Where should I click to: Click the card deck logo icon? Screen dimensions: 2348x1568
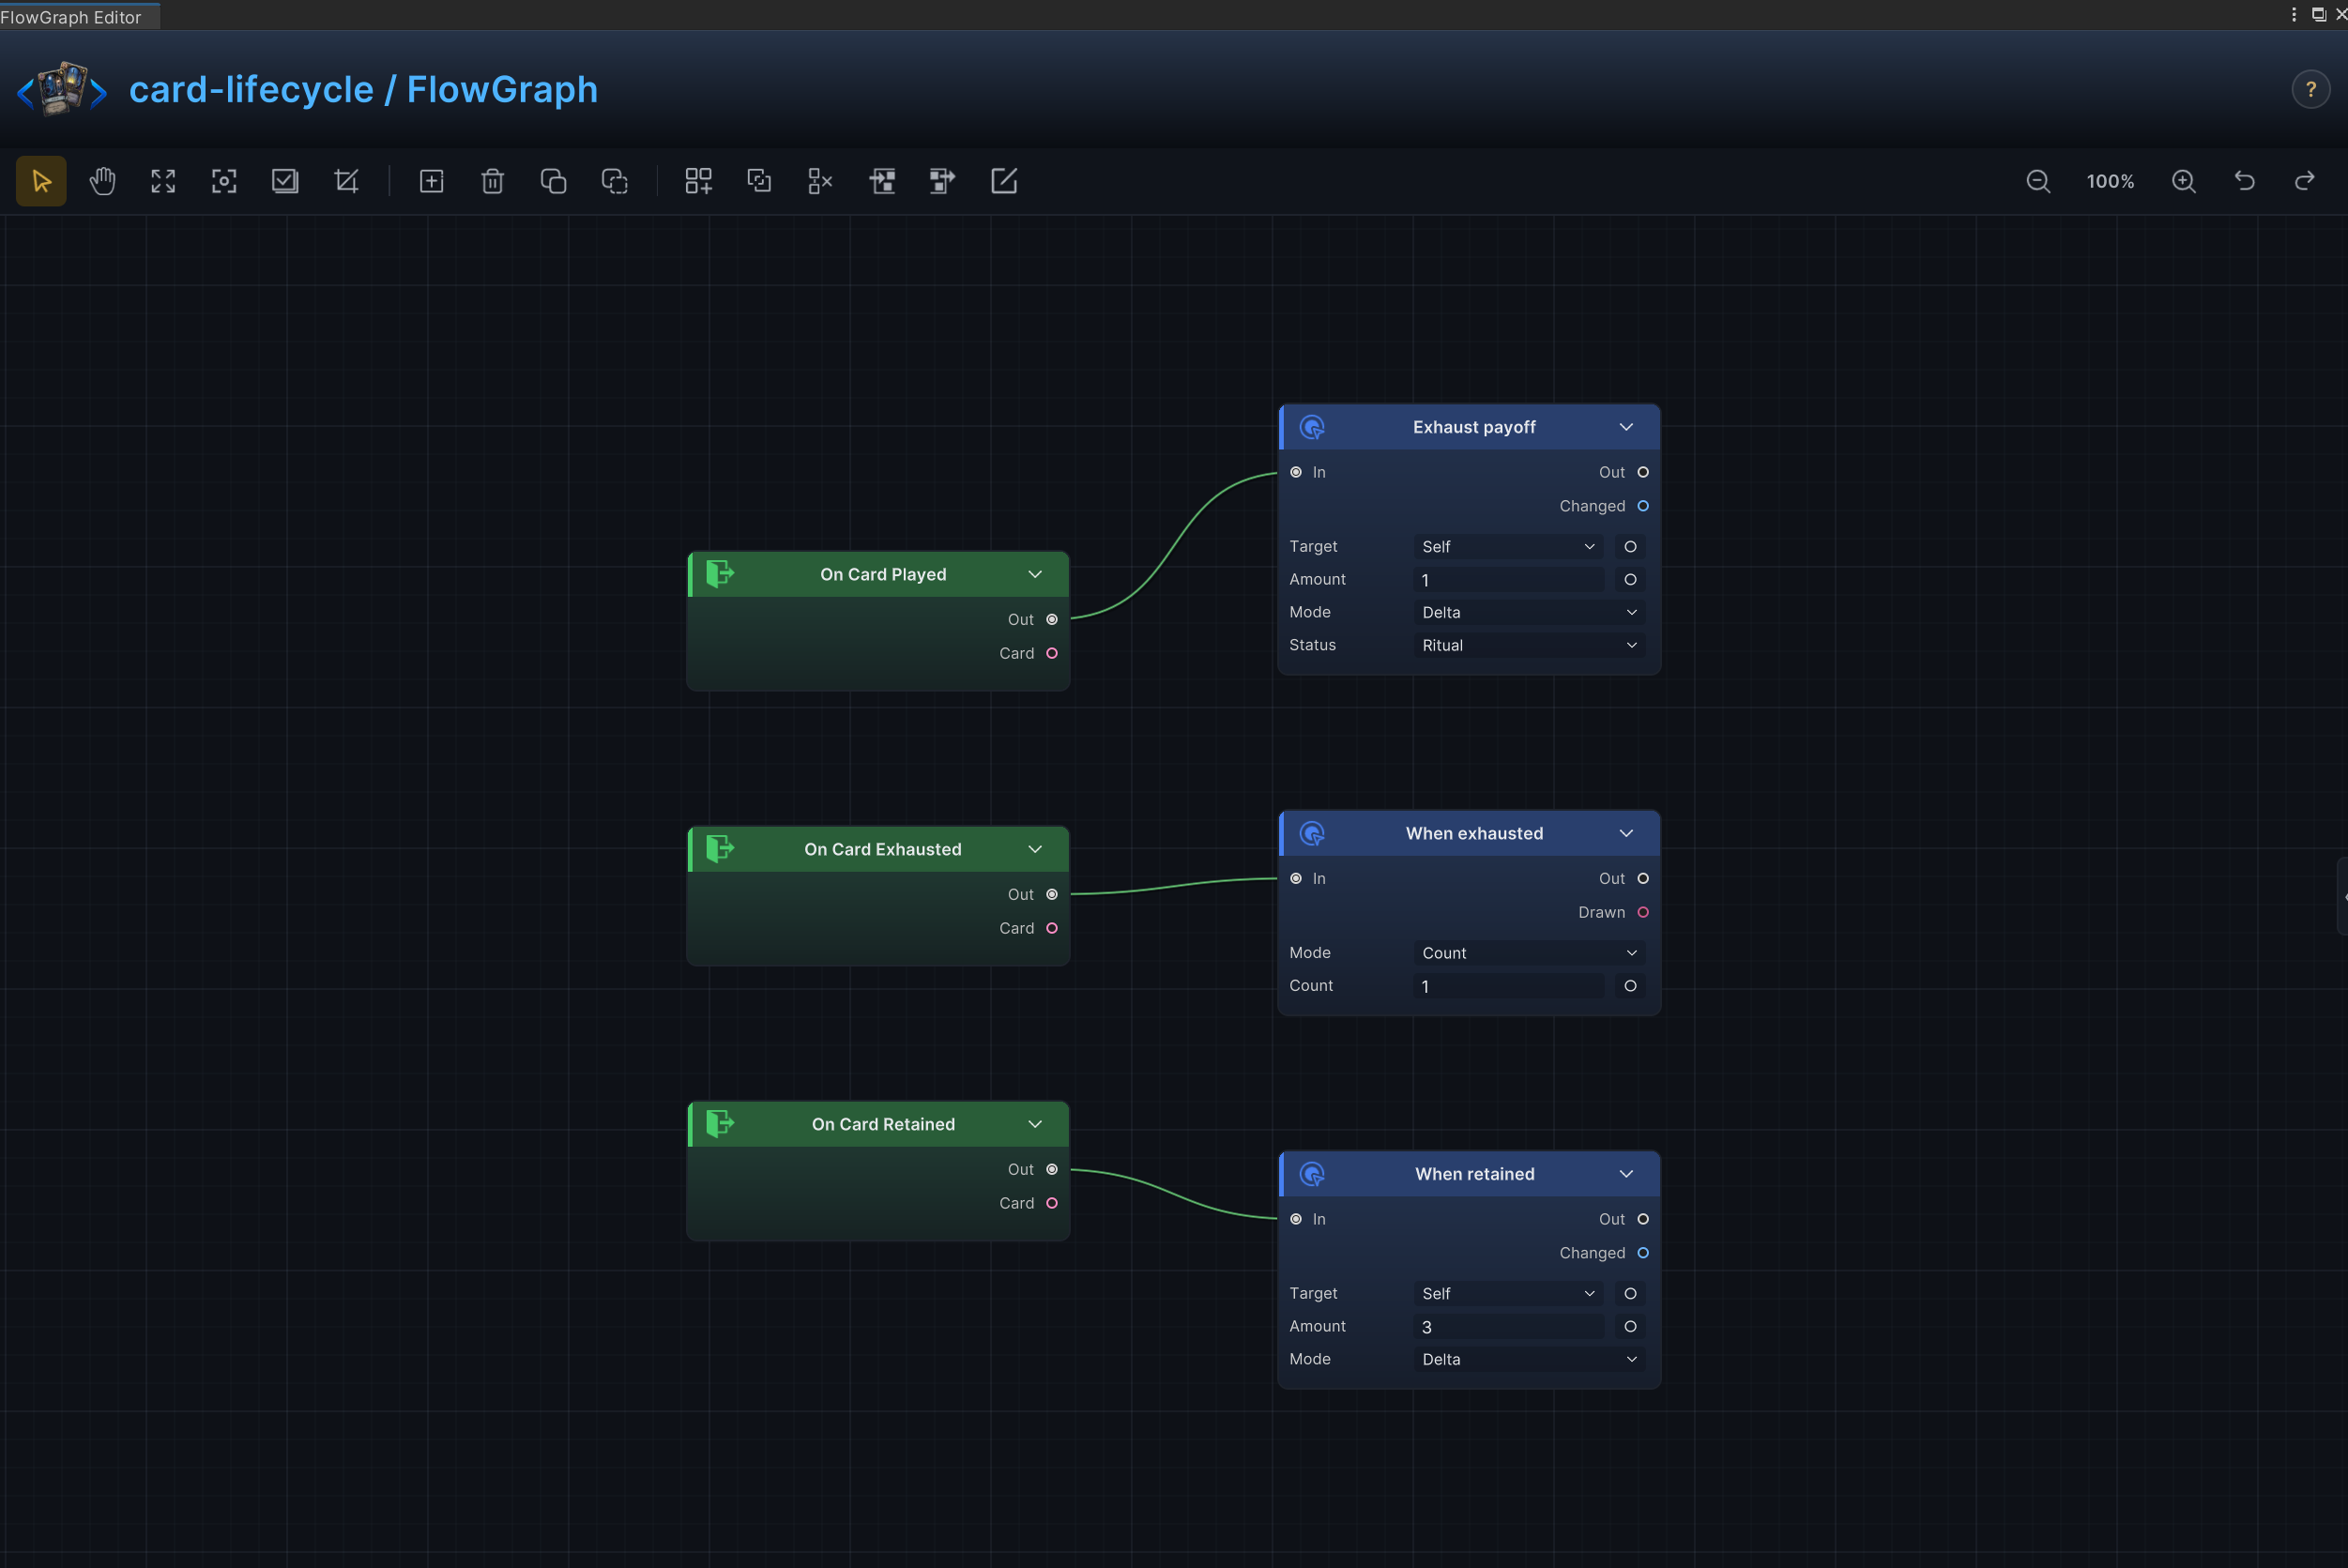[62, 89]
